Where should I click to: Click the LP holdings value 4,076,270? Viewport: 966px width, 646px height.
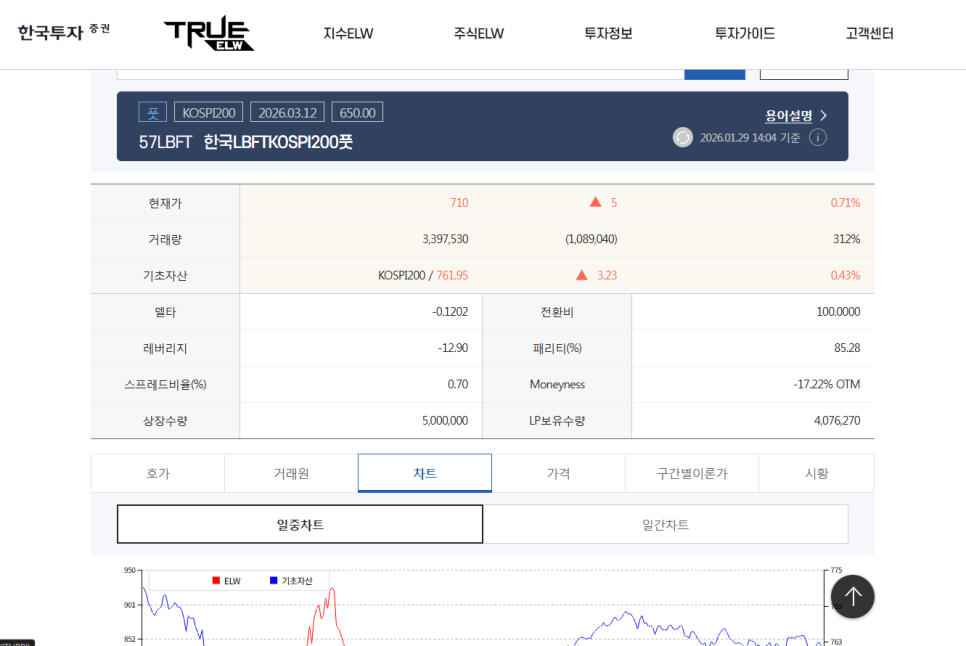point(837,421)
